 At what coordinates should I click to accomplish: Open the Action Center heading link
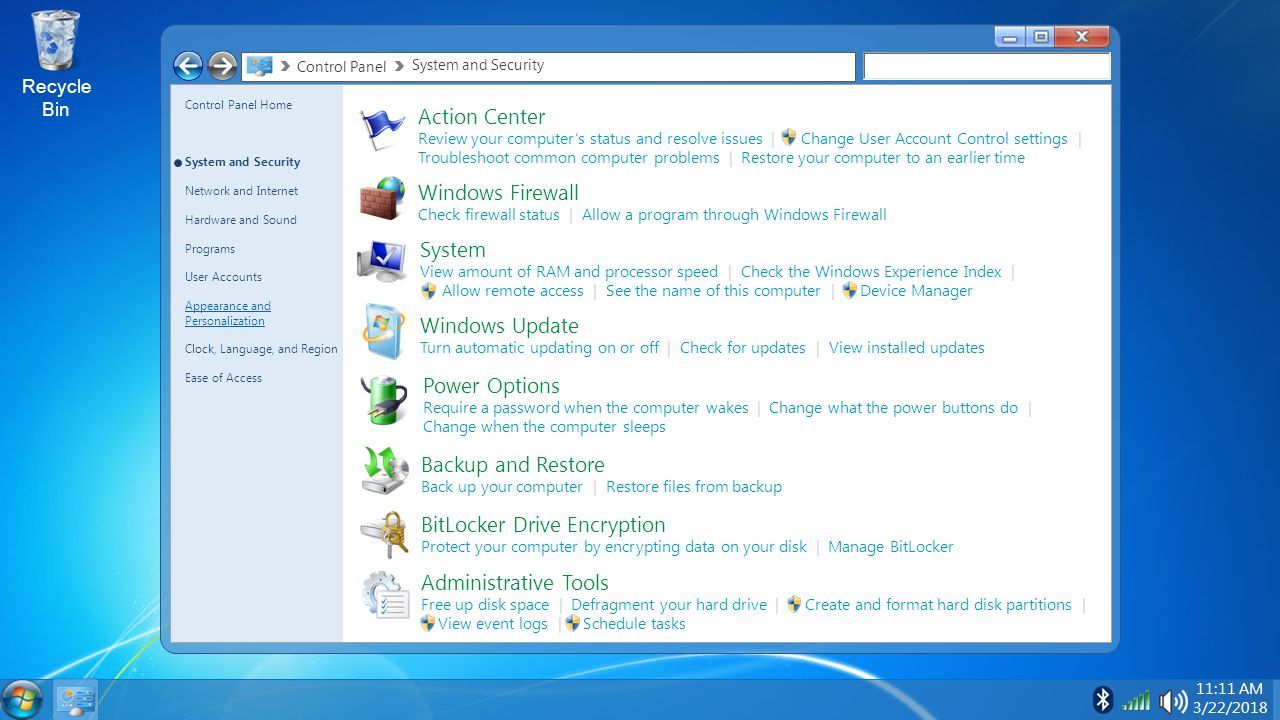tap(481, 117)
